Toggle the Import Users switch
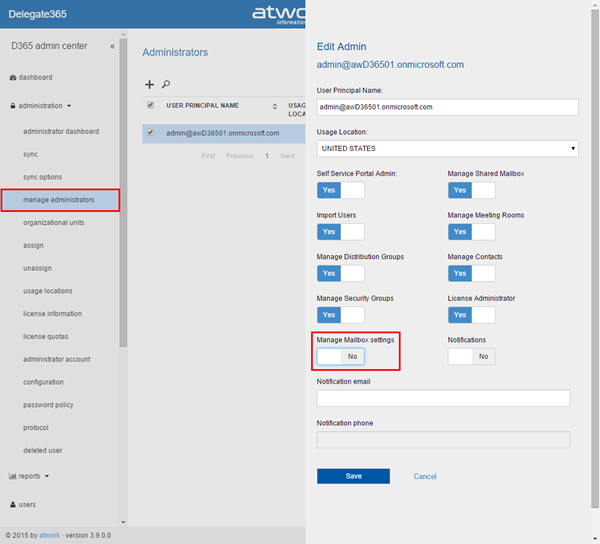This screenshot has width=600, height=544. 341,232
